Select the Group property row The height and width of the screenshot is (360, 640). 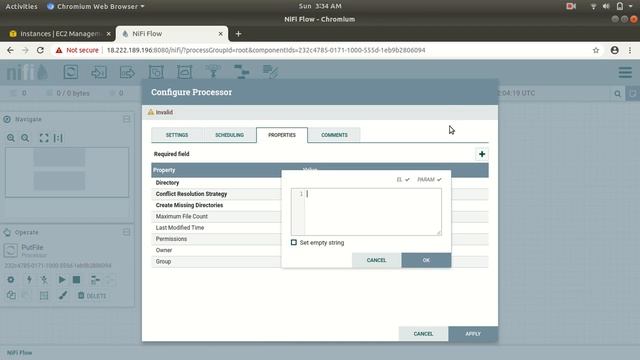[x=216, y=262]
